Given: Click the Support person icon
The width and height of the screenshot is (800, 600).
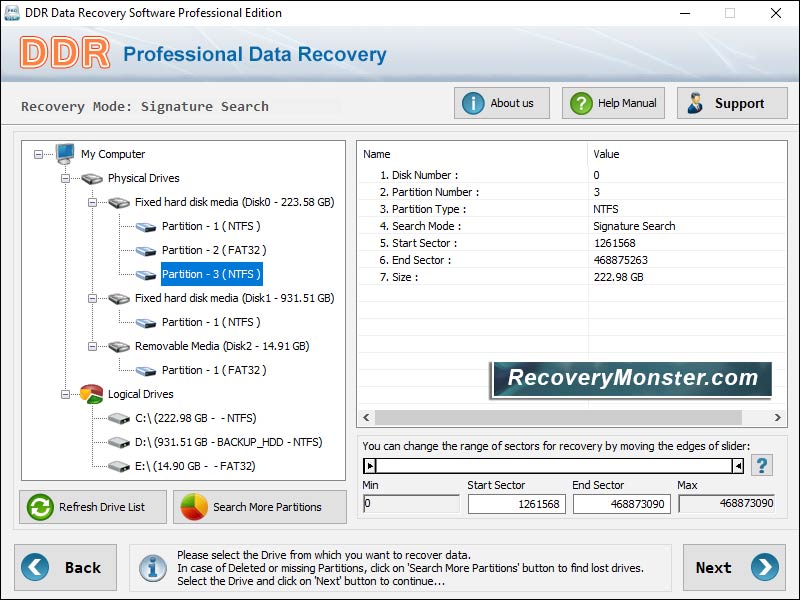Looking at the screenshot, I should [x=695, y=102].
